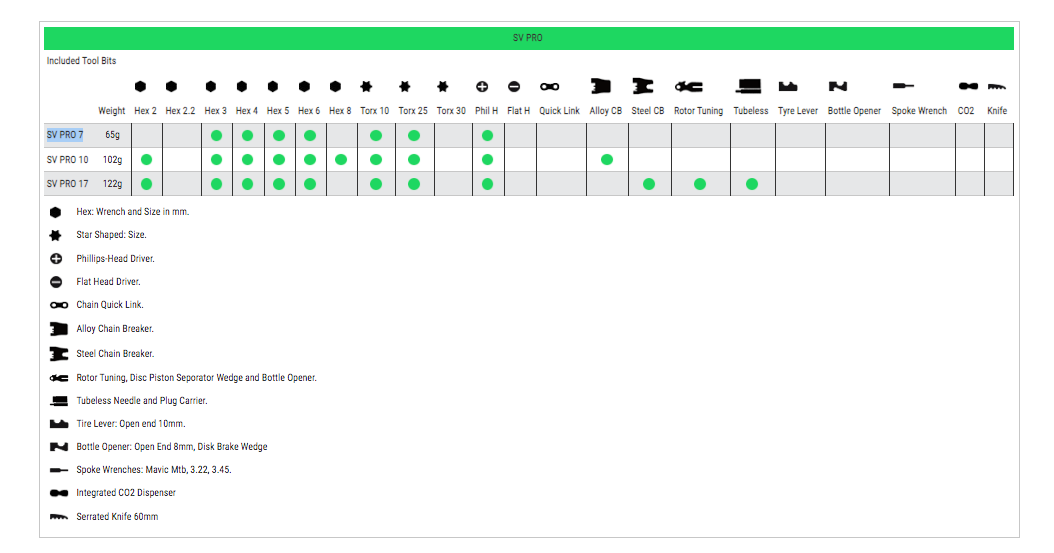Click the green dot for SV PRO 17 Steel CB

coord(649,184)
